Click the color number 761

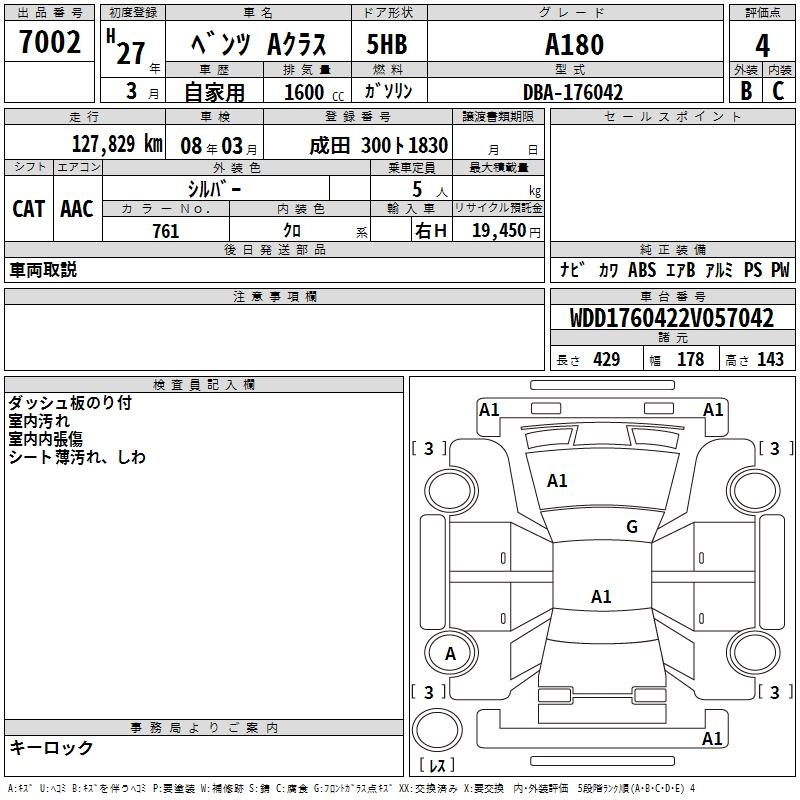pyautogui.click(x=166, y=231)
